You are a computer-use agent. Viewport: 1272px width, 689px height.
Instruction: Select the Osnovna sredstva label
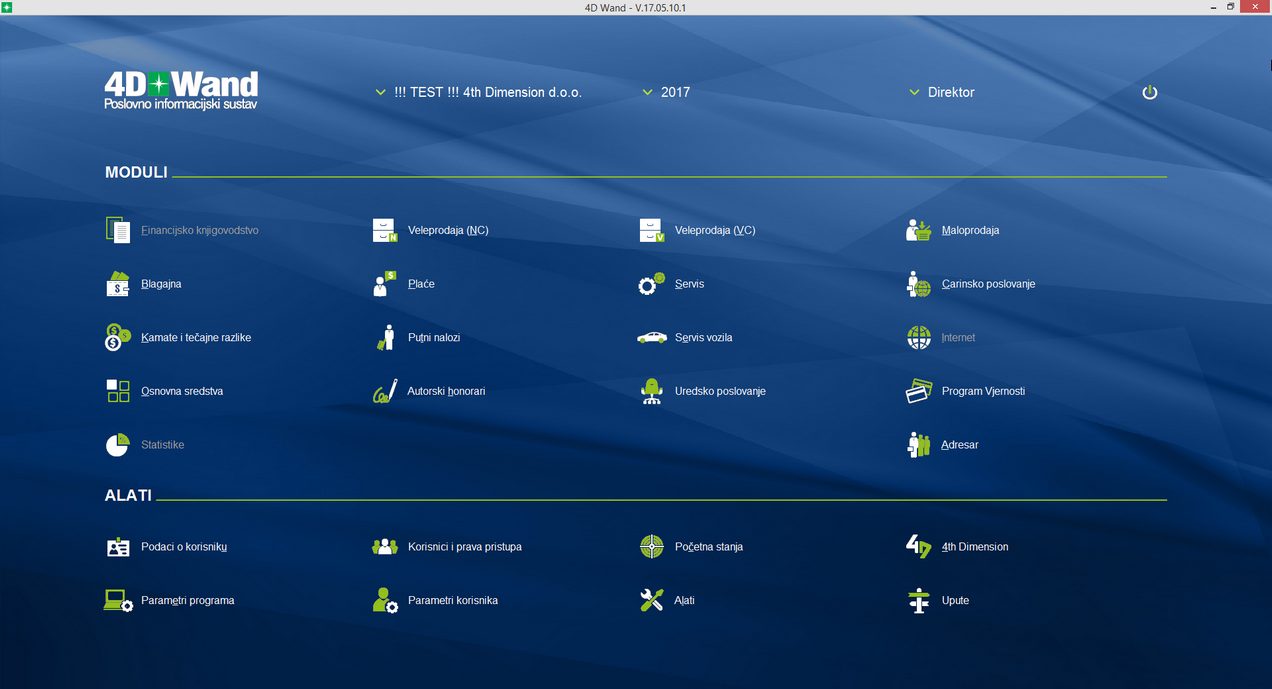182,391
